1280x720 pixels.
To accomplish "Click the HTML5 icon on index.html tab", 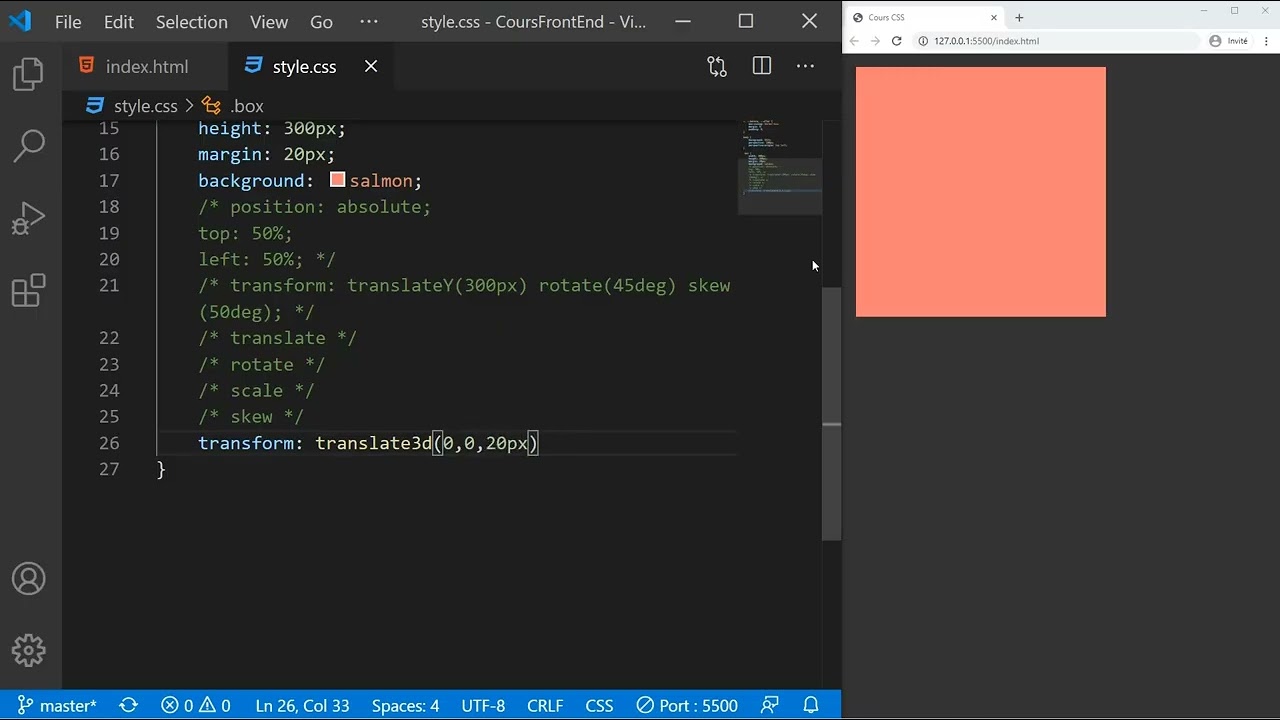I will click(86, 66).
